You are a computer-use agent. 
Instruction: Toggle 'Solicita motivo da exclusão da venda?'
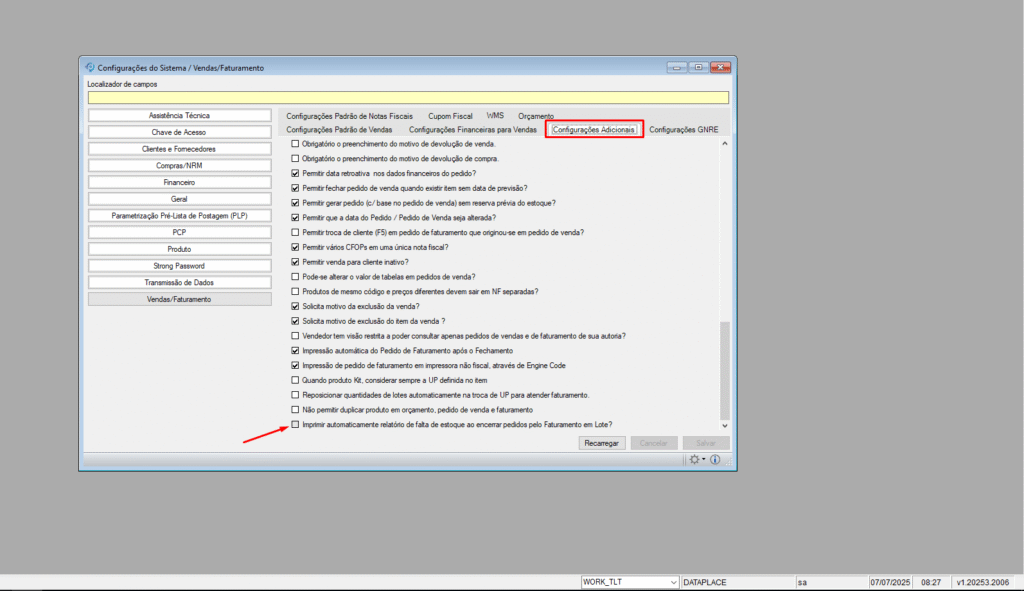(x=295, y=306)
